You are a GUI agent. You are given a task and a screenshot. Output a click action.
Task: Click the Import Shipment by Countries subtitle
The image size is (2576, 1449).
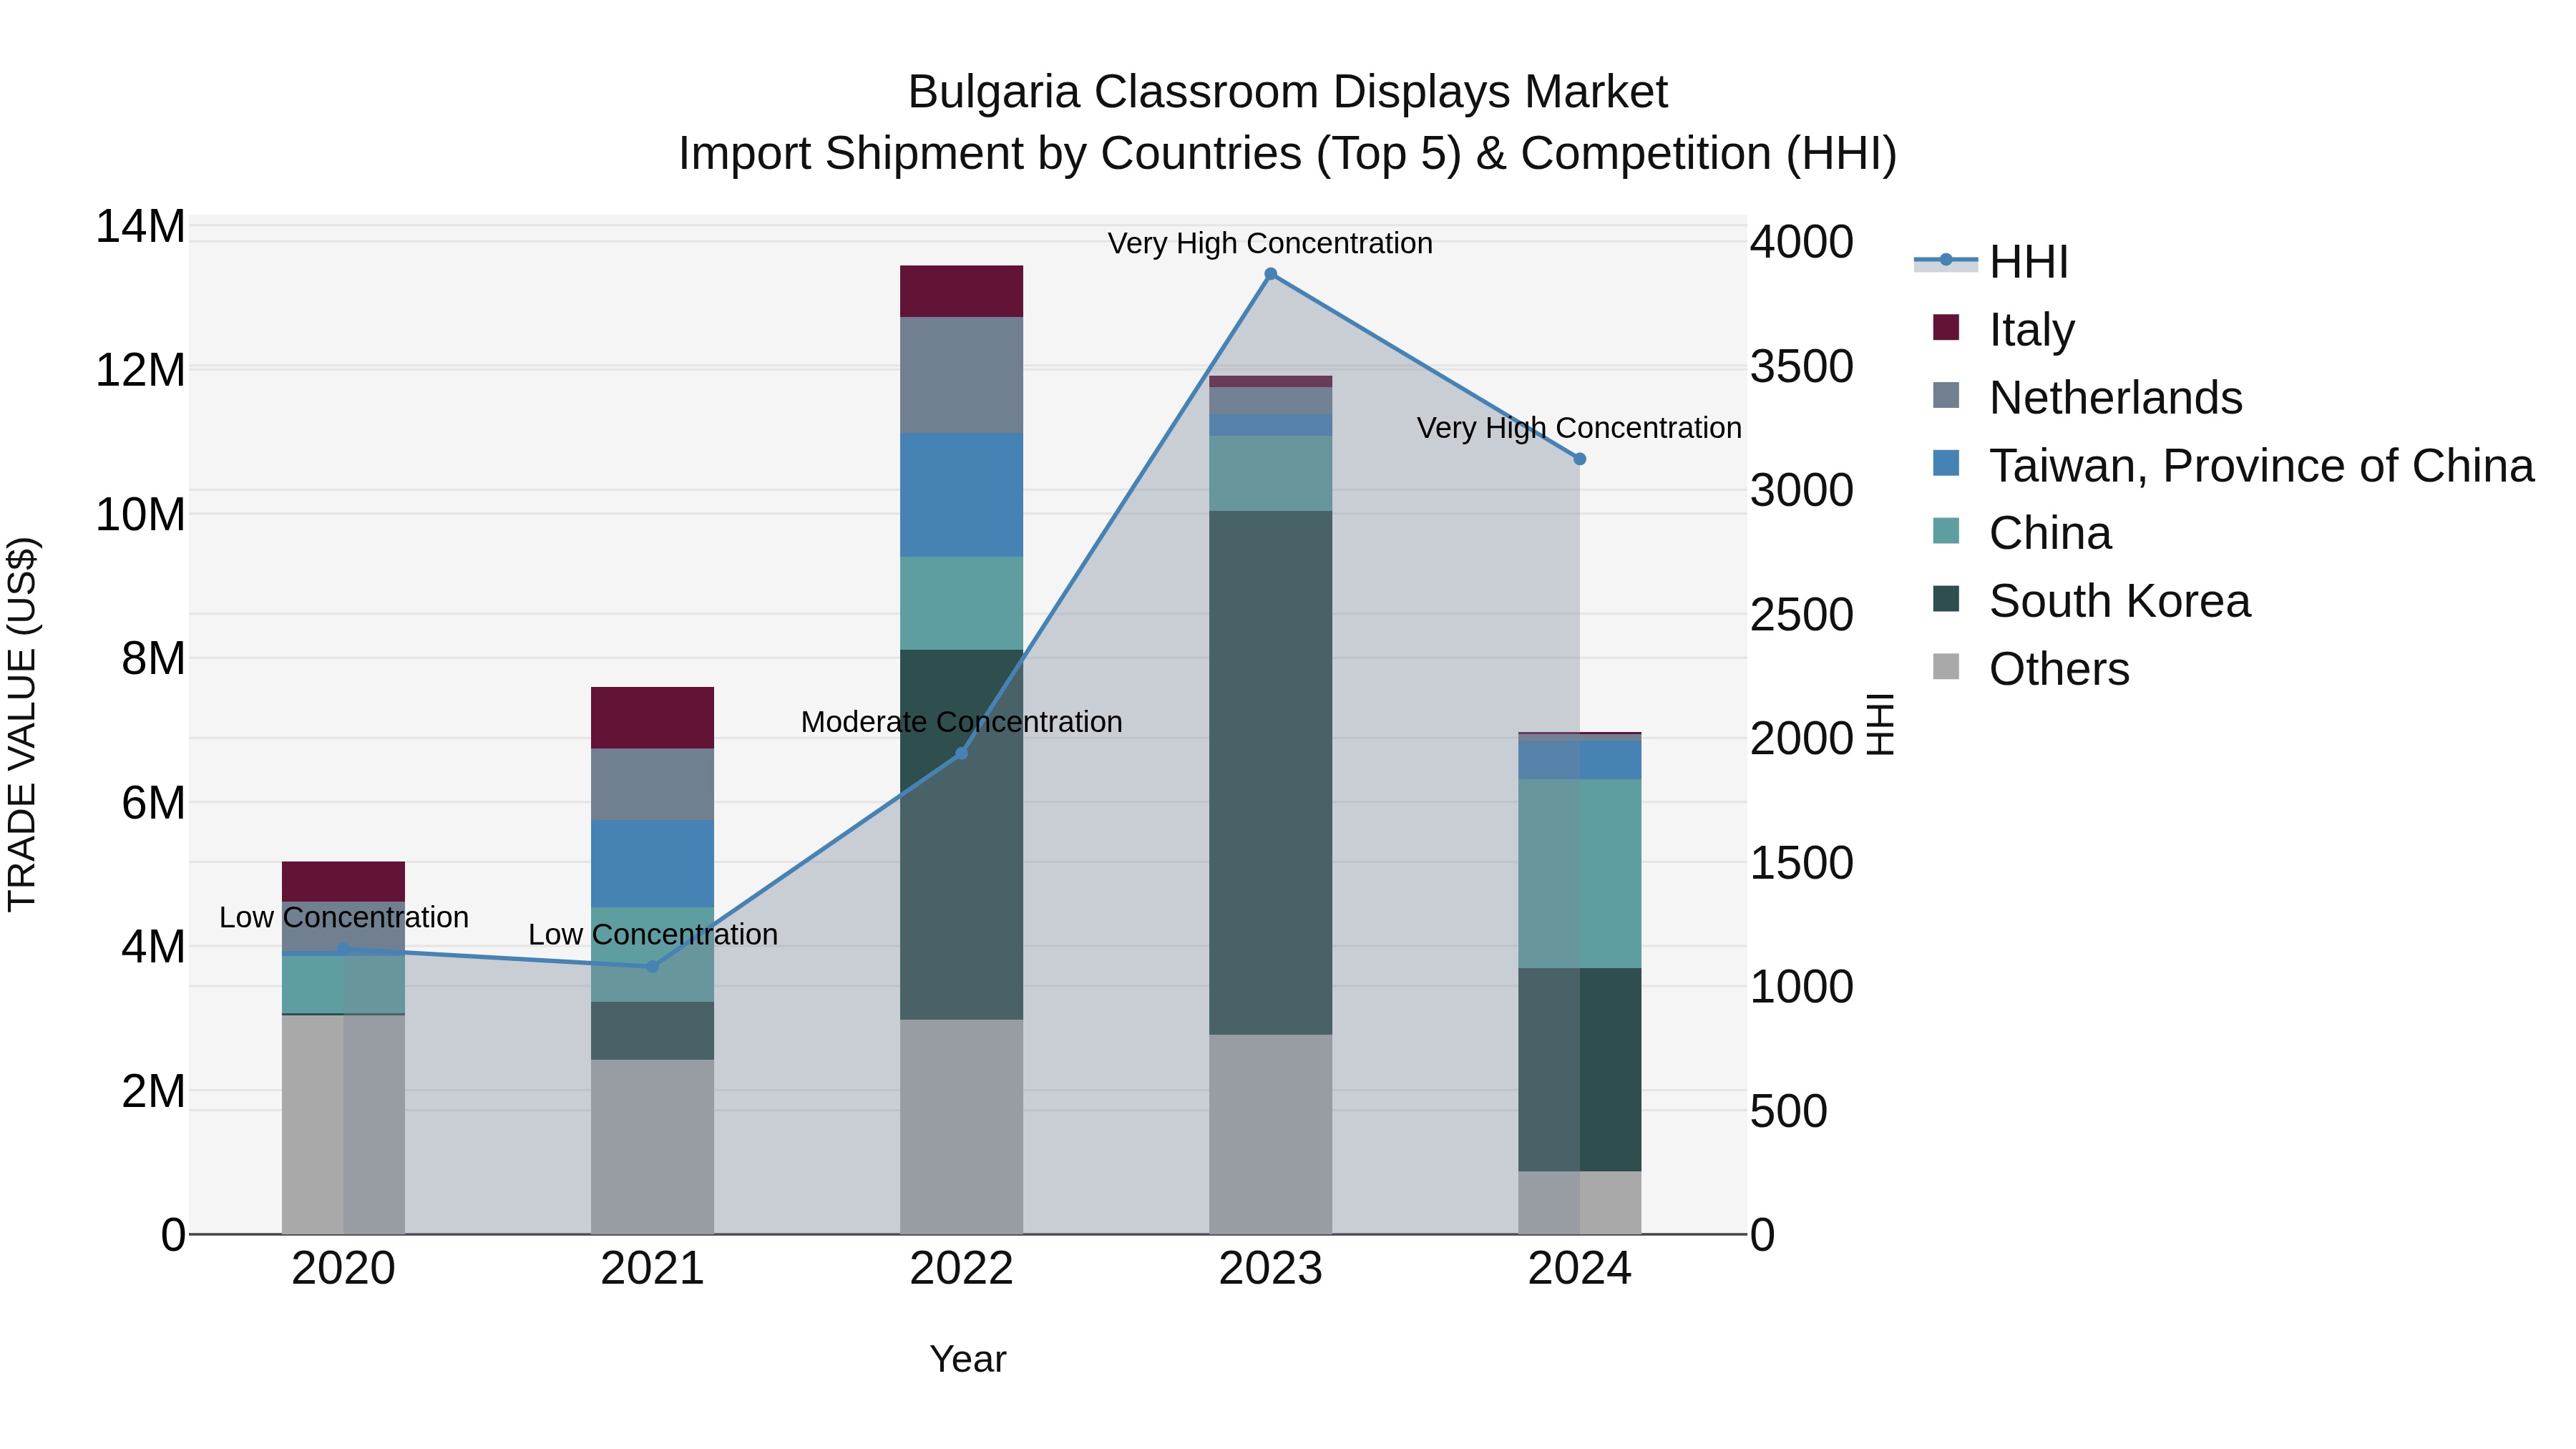click(1288, 154)
